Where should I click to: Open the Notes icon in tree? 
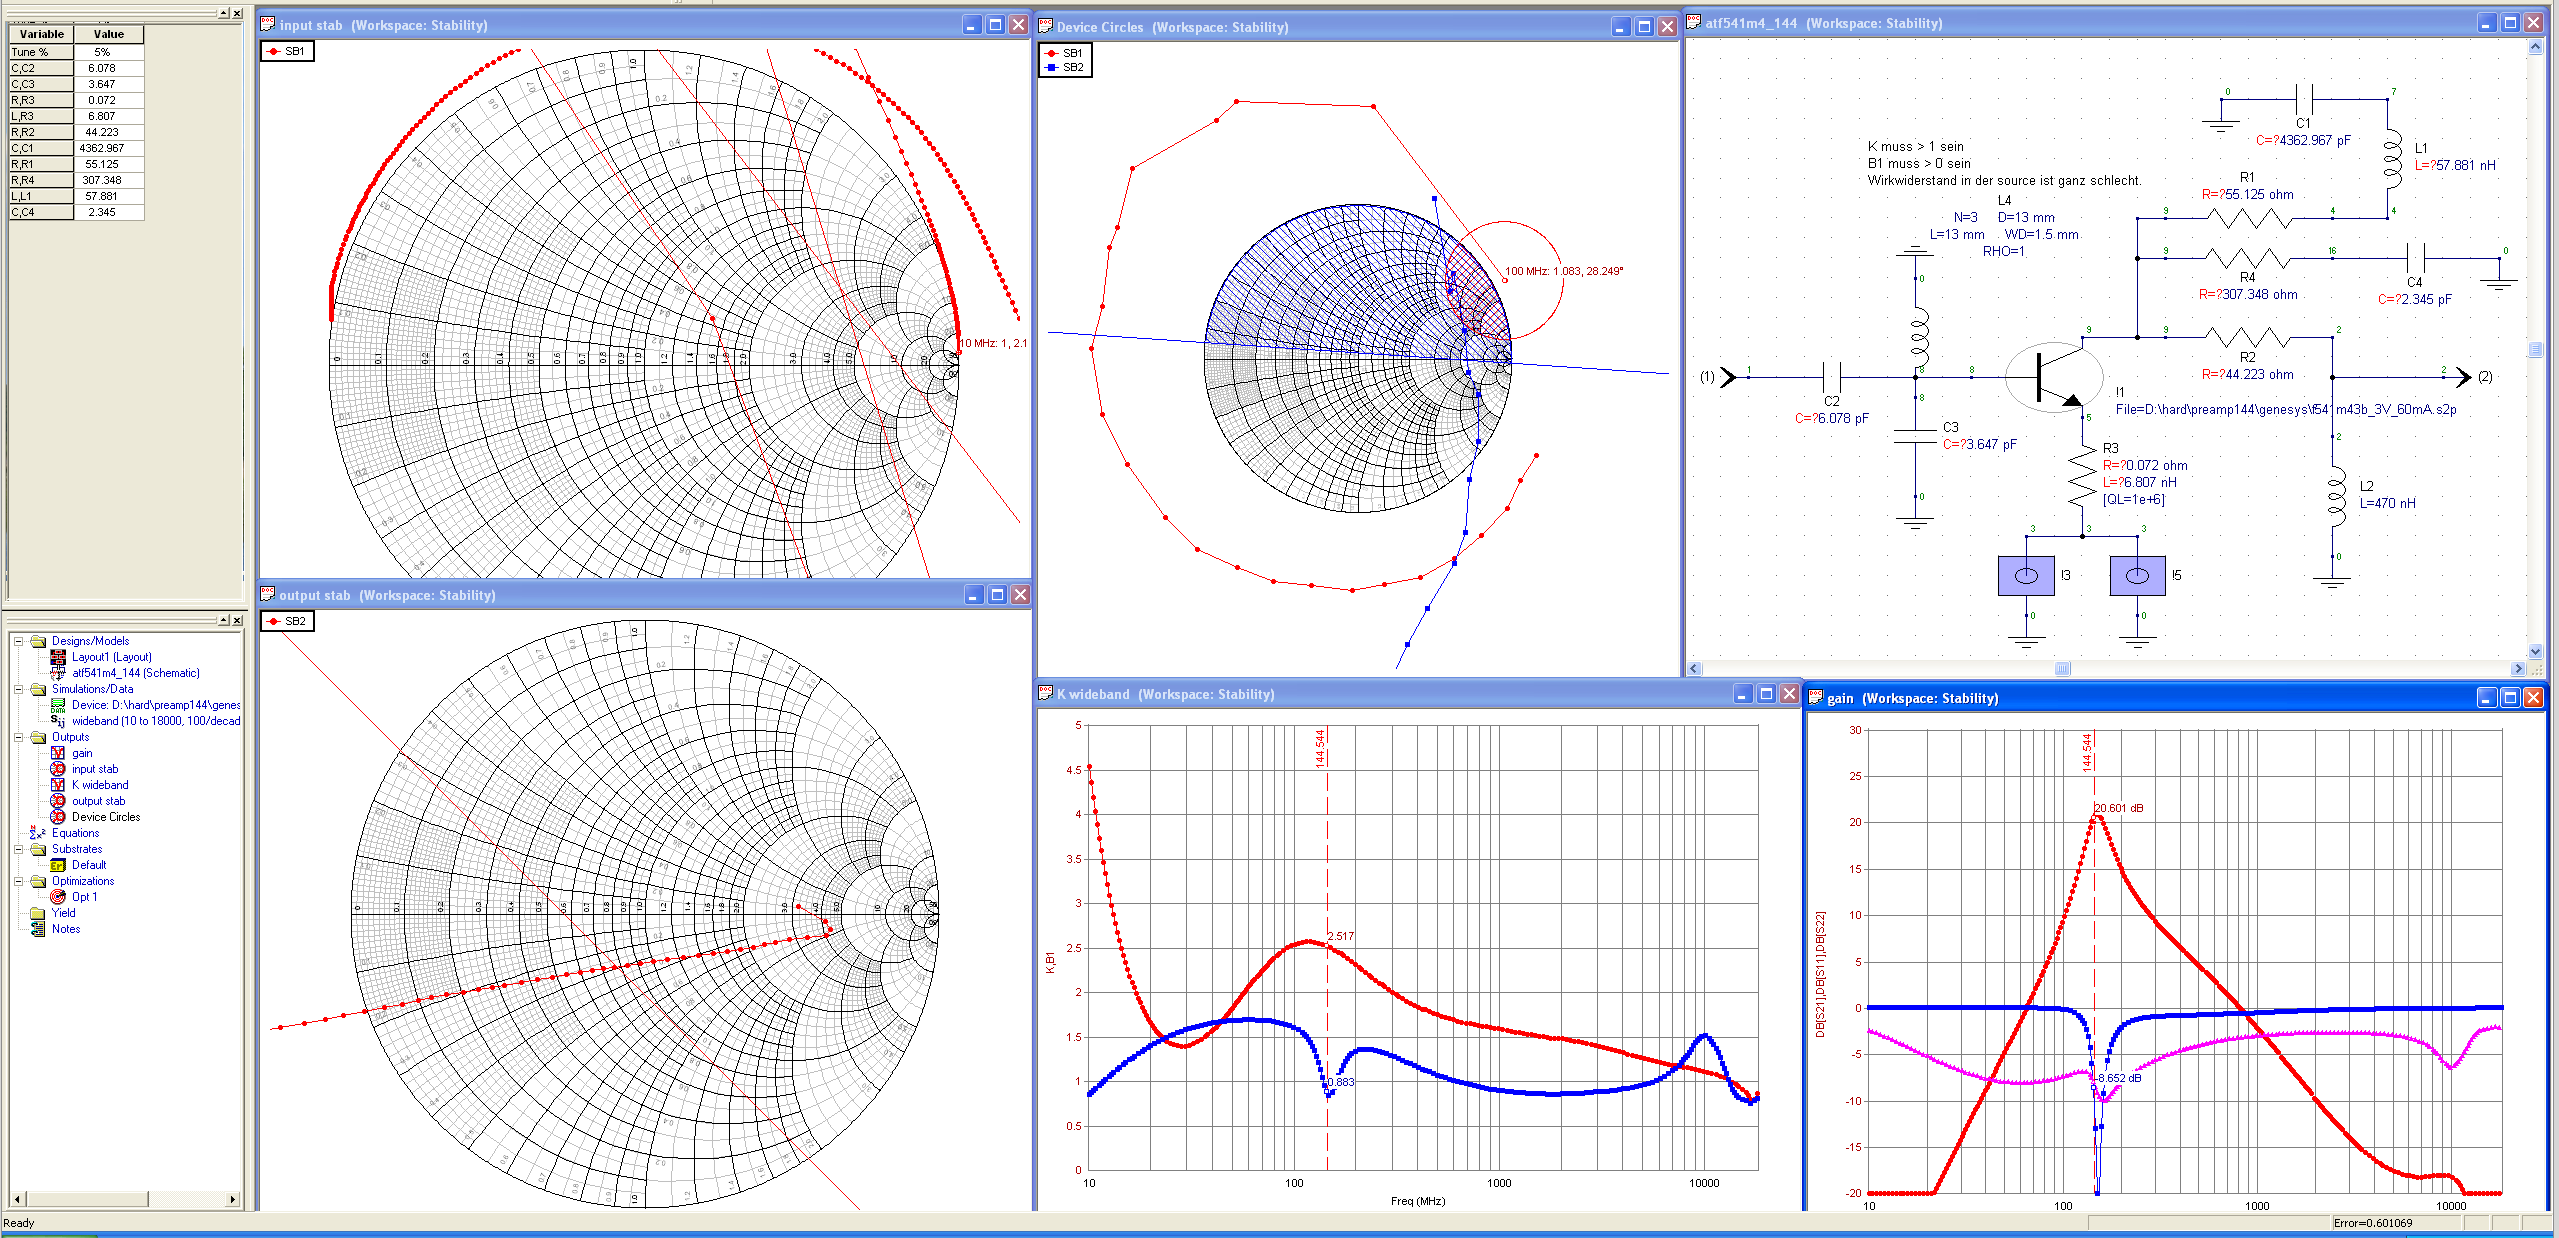tap(38, 929)
